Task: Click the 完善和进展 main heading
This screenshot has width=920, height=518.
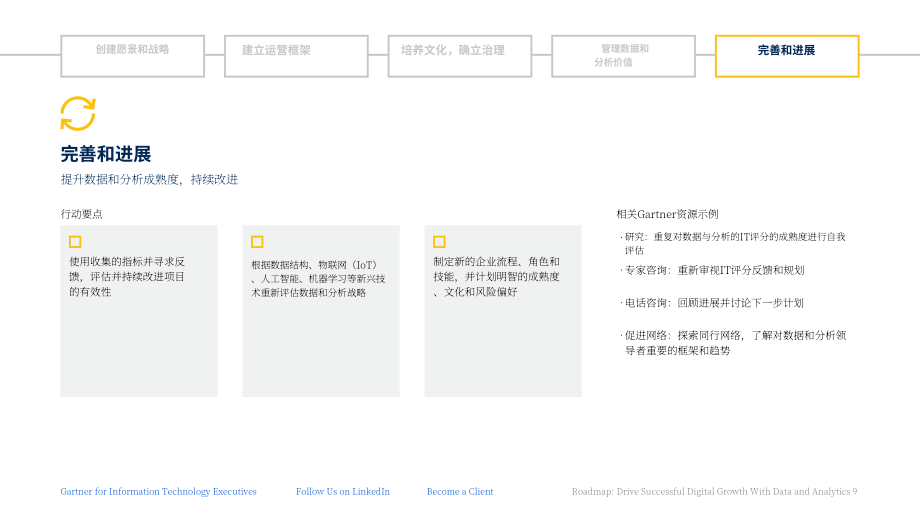Action: (106, 154)
